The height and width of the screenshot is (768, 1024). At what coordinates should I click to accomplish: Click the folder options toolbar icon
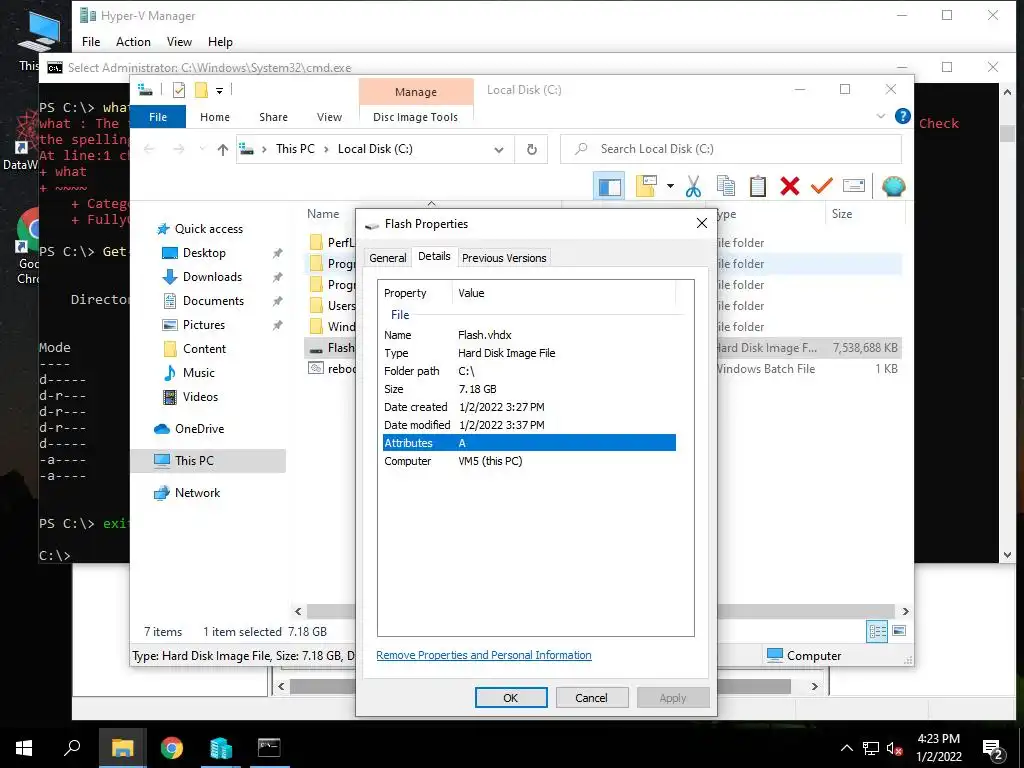(646, 186)
